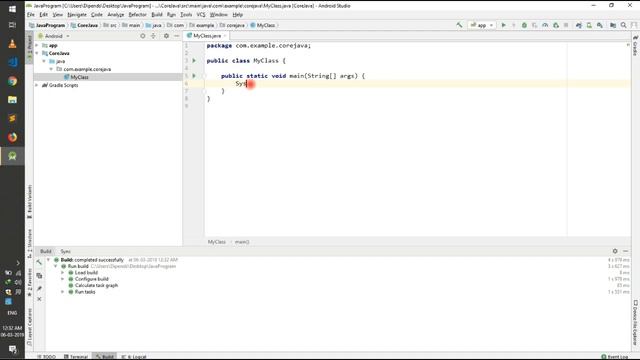Expand the Load build node

click(63, 273)
